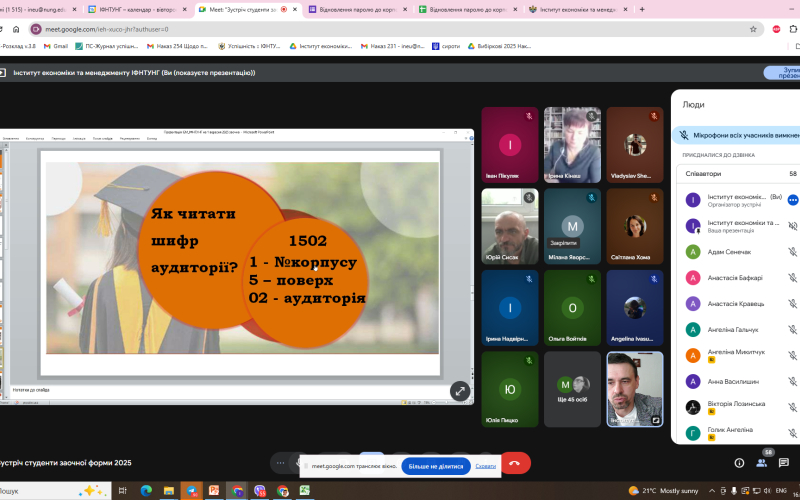Expand the 'Ще 45 осіб' participants tile

572,388
